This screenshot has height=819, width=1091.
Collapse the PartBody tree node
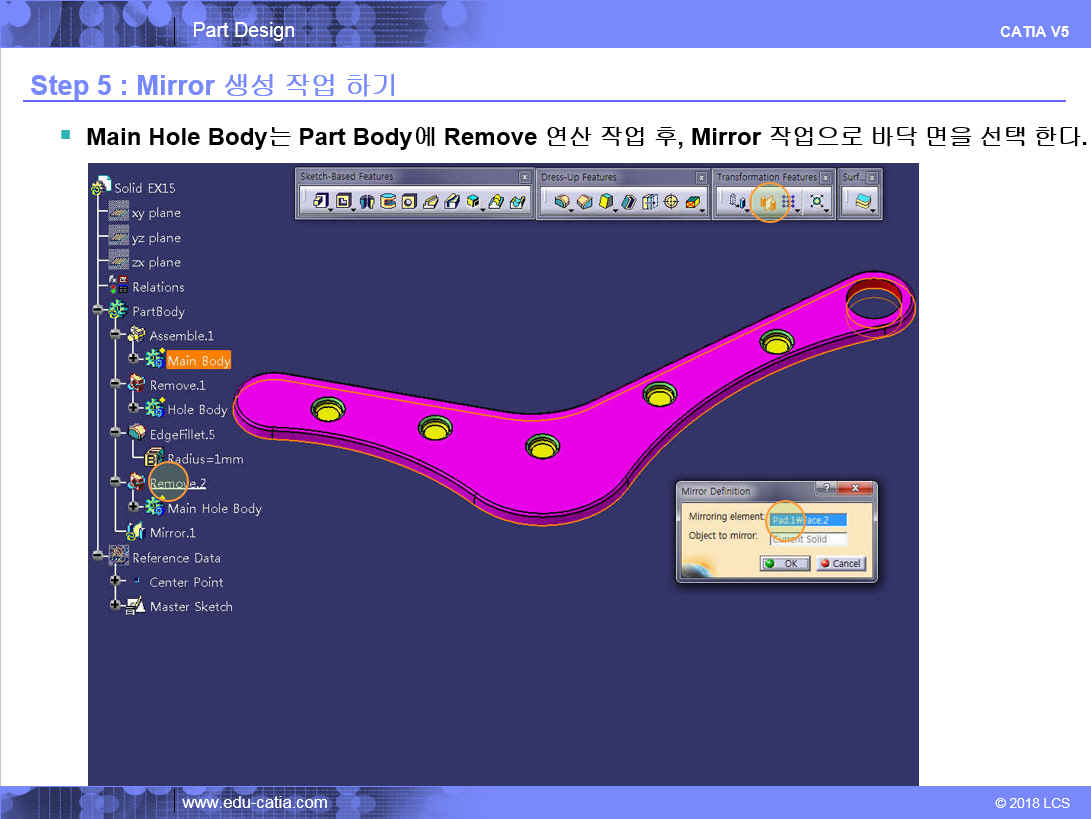[98, 311]
